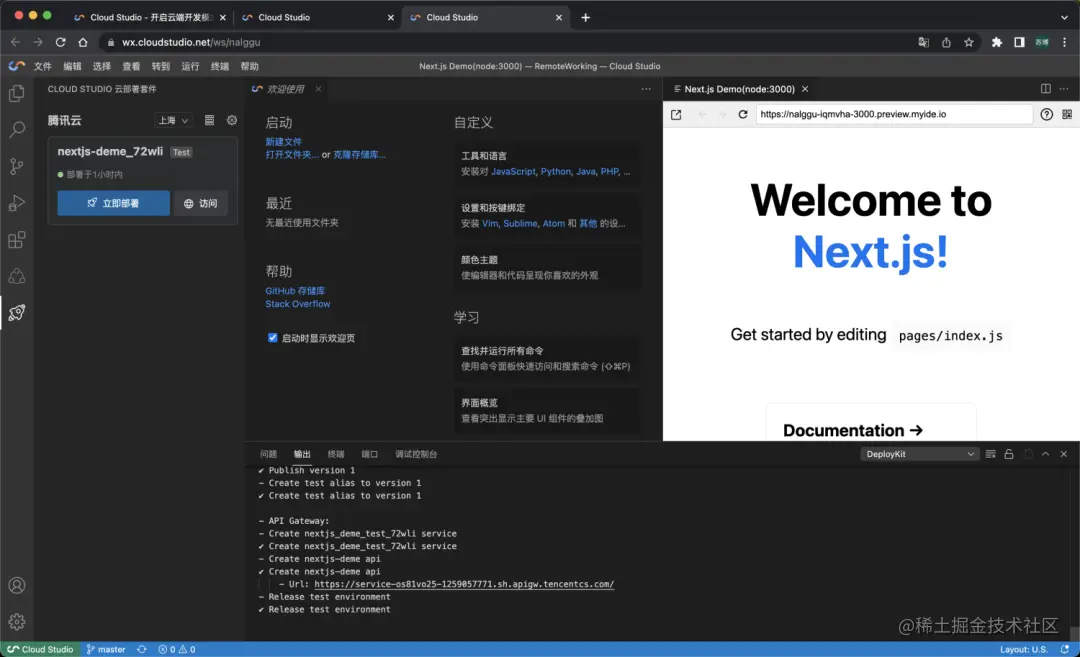Open the Search icon in activity bar

point(17,129)
